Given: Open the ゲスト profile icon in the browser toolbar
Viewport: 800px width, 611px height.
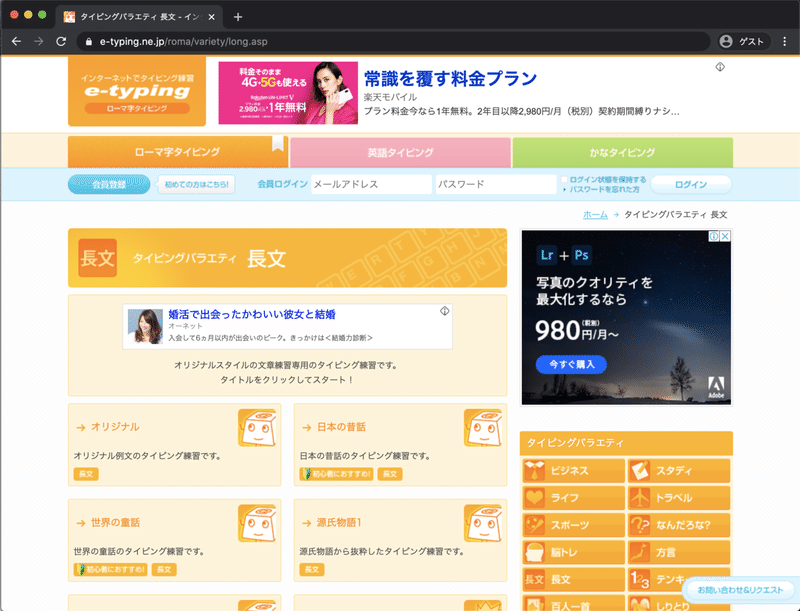Looking at the screenshot, I should tap(728, 42).
